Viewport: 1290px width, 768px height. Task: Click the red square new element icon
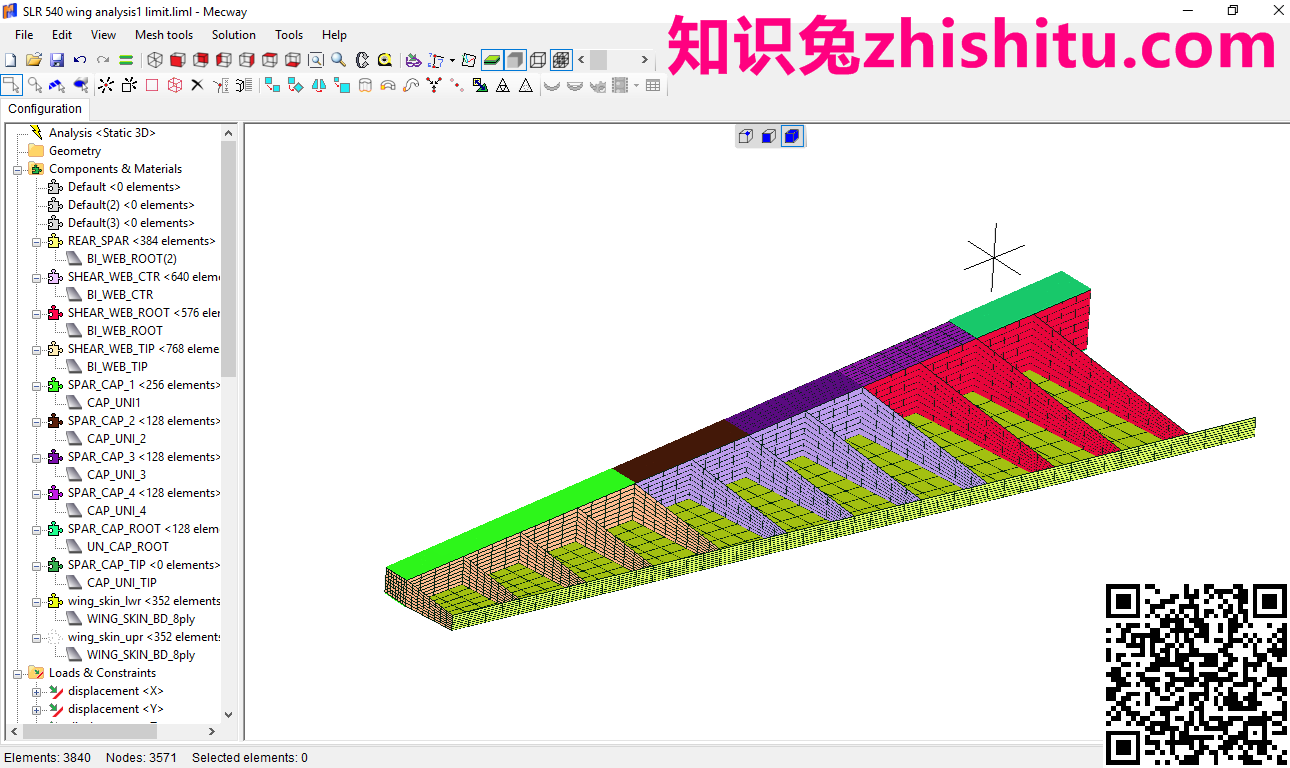[152, 85]
